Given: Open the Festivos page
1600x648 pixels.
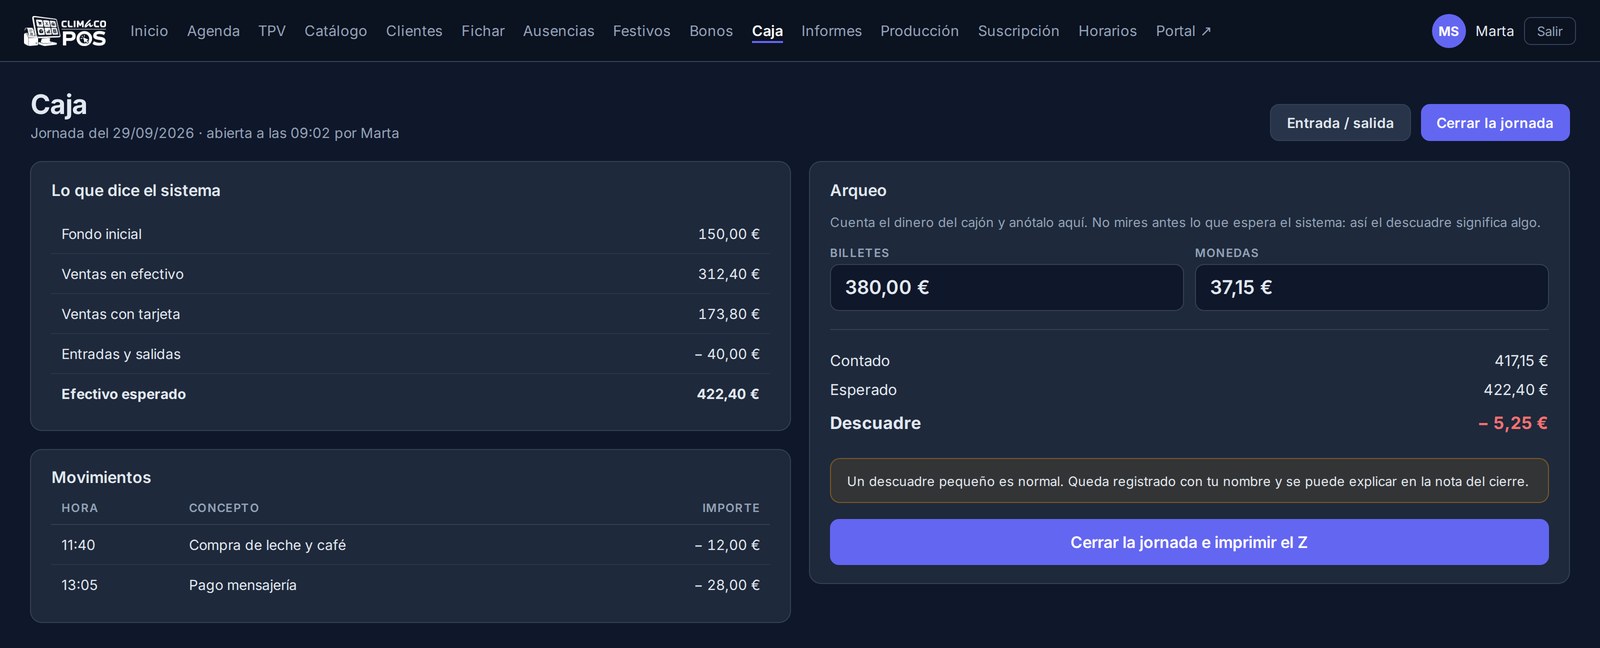Looking at the screenshot, I should point(641,31).
